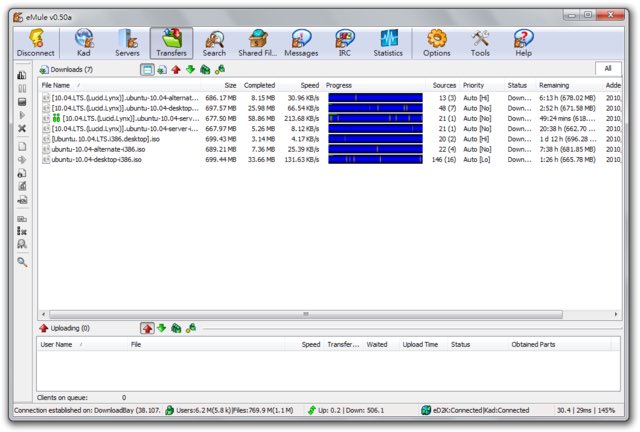Open the Tools menu
Screen dimensions: 640x432
pyautogui.click(x=480, y=43)
